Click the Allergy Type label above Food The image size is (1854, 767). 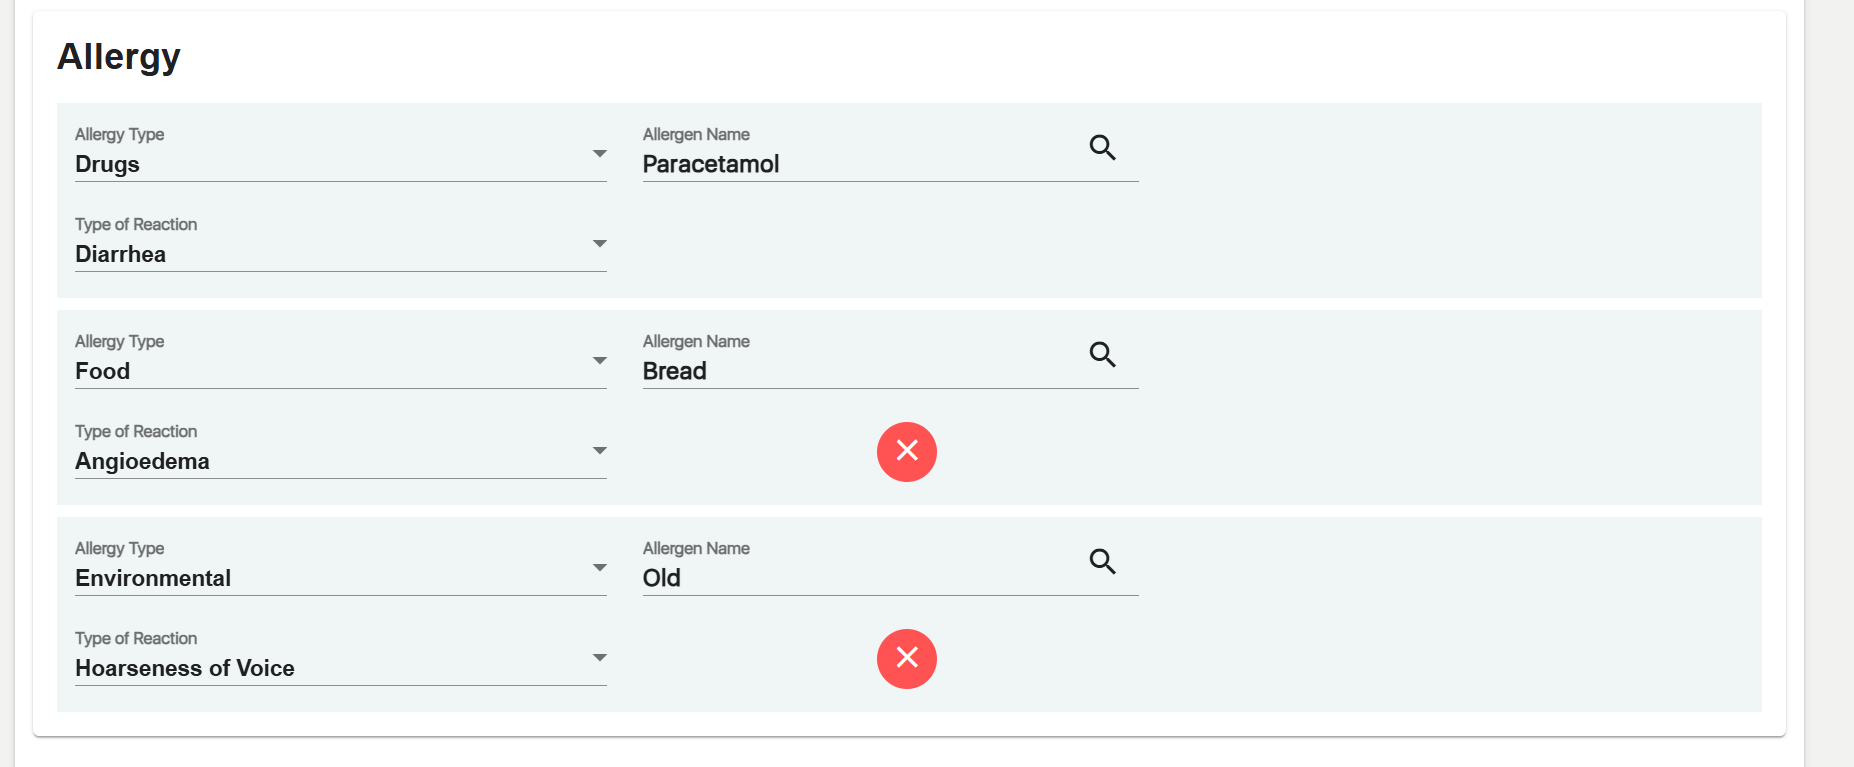[119, 341]
